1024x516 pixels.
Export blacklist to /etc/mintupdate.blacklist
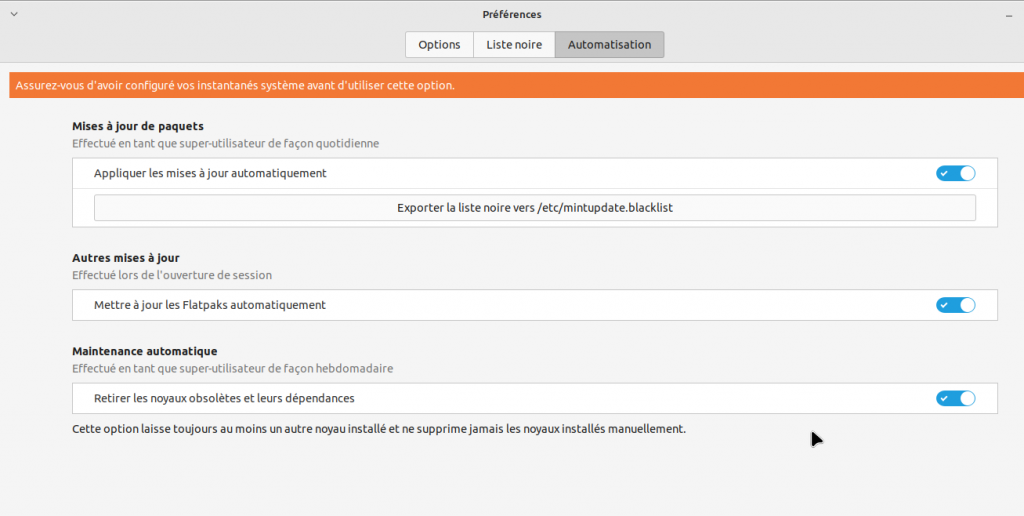pyautogui.click(x=534, y=208)
